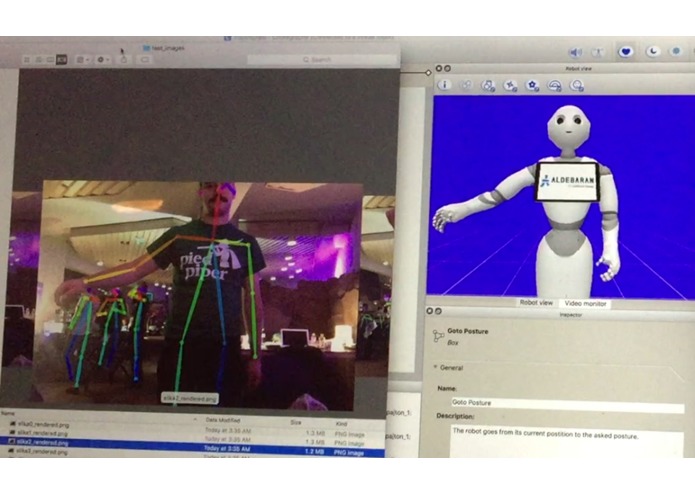Click the star-shaped Robot view toolbar icon
This screenshot has width=695, height=494.
(x=510, y=86)
